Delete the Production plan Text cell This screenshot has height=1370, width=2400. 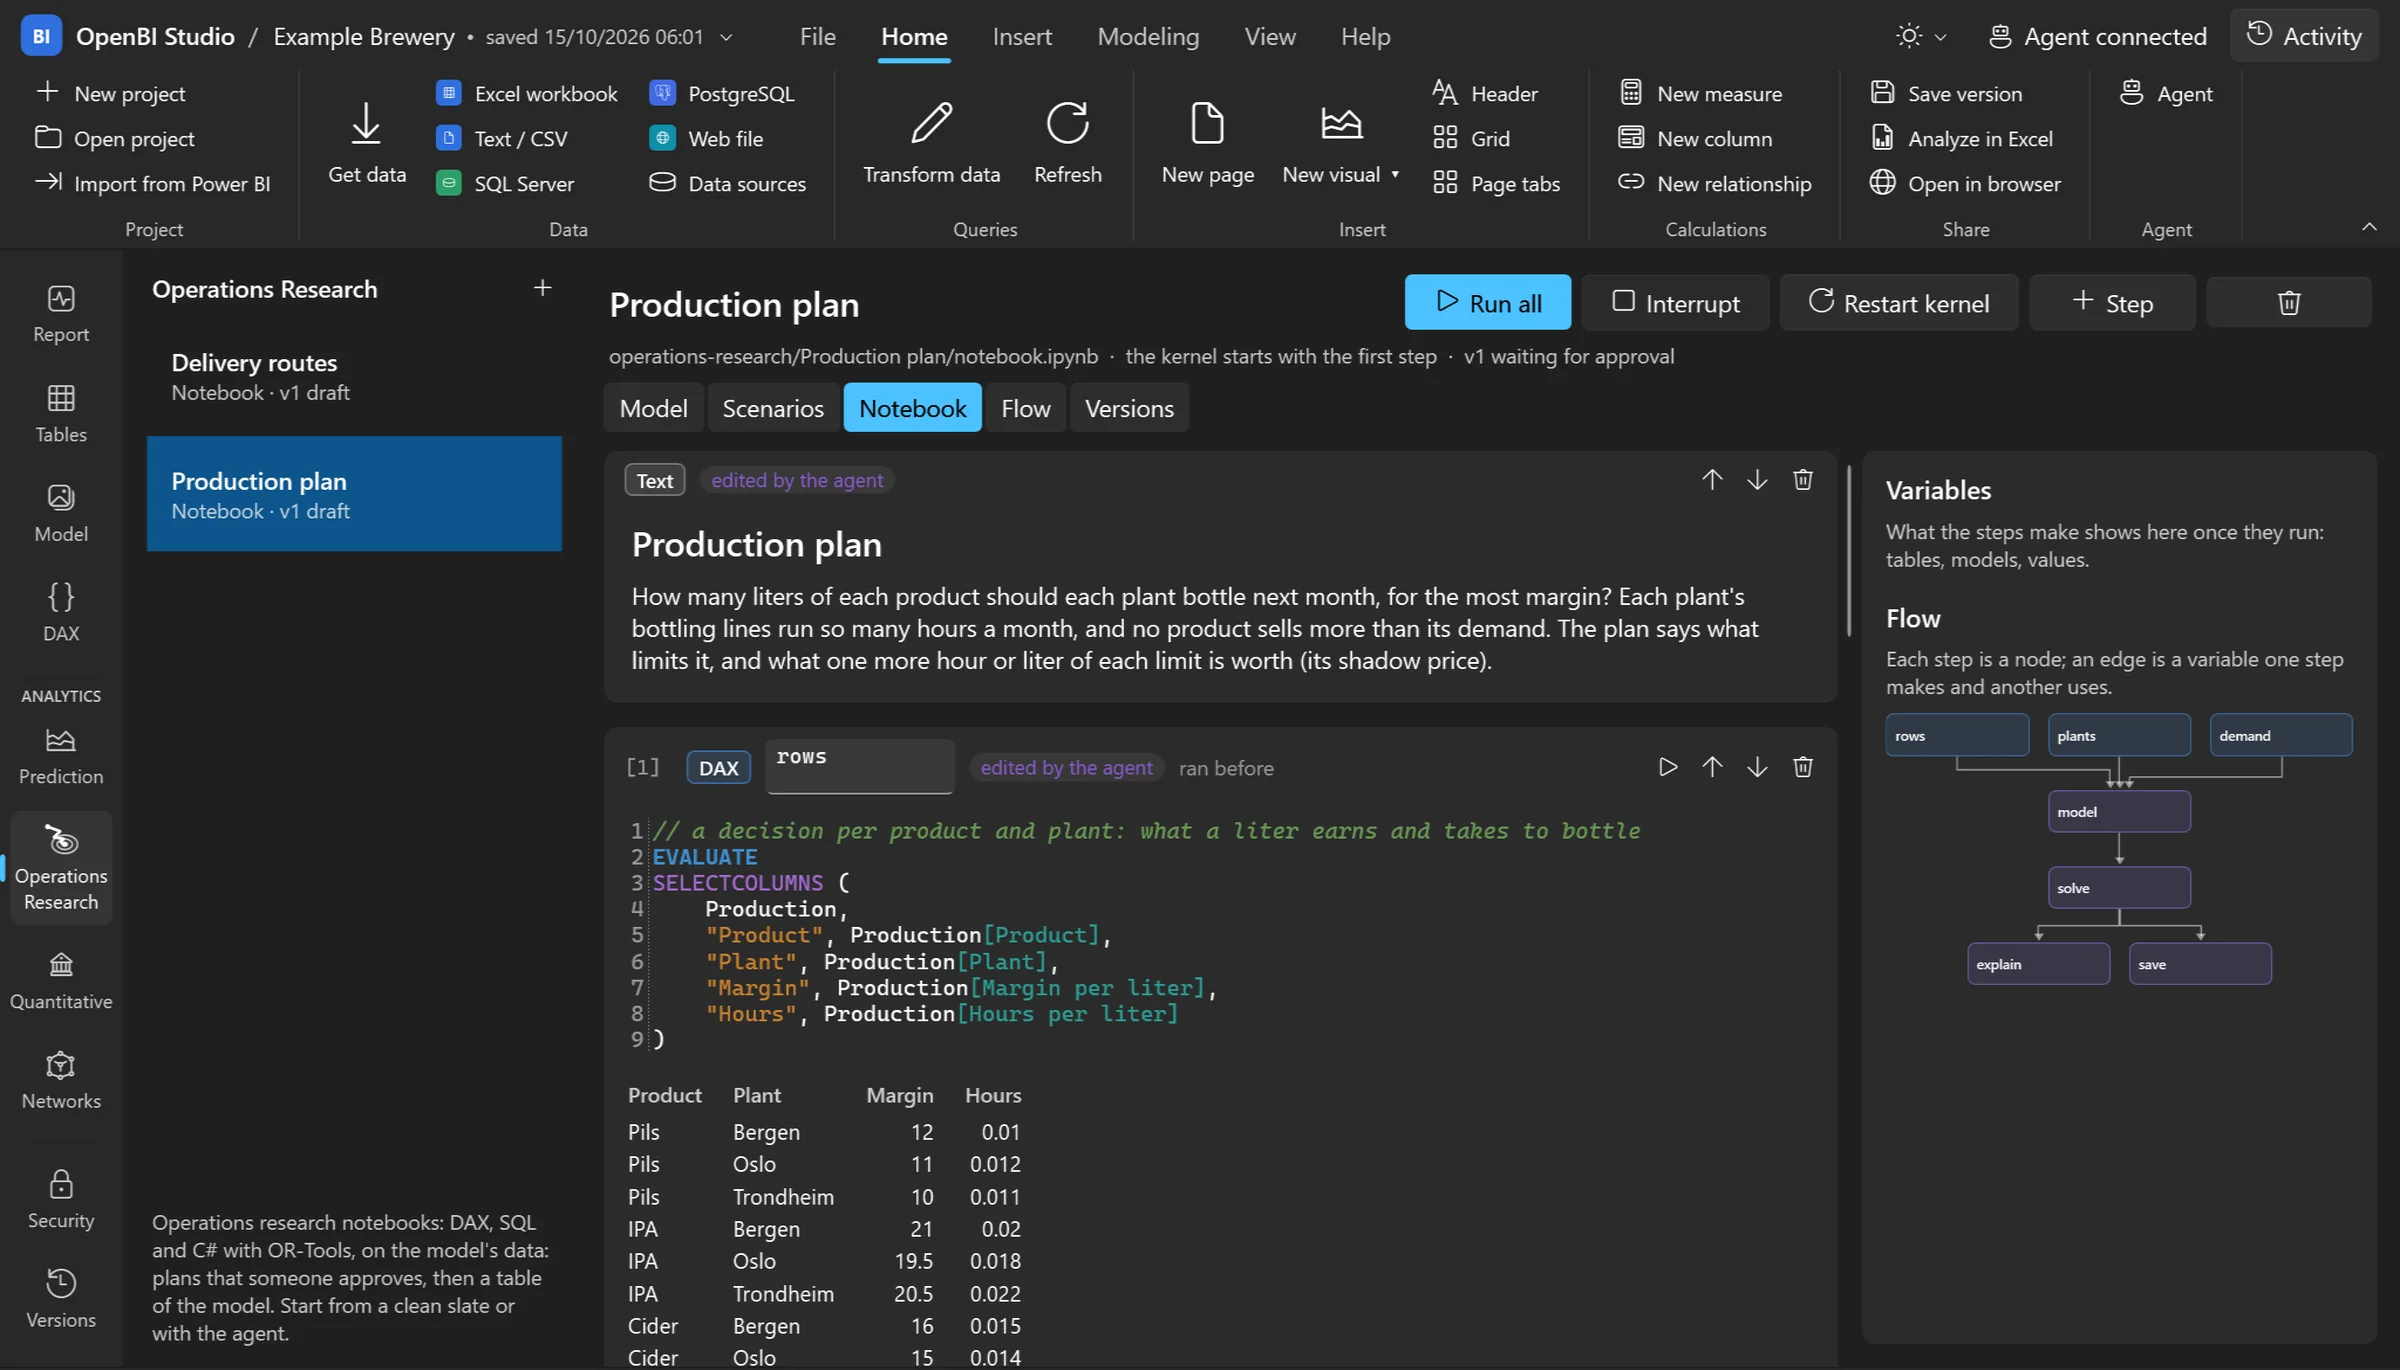tap(1802, 480)
